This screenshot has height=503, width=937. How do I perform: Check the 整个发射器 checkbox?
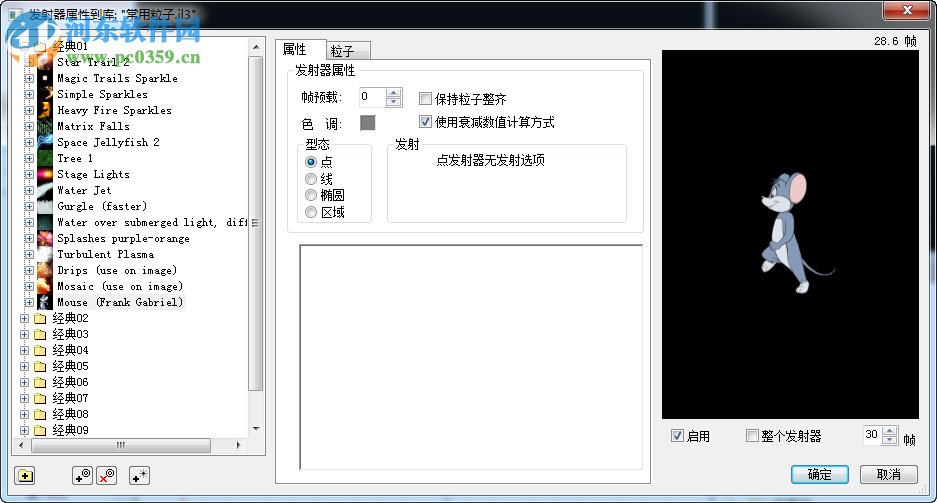click(752, 435)
